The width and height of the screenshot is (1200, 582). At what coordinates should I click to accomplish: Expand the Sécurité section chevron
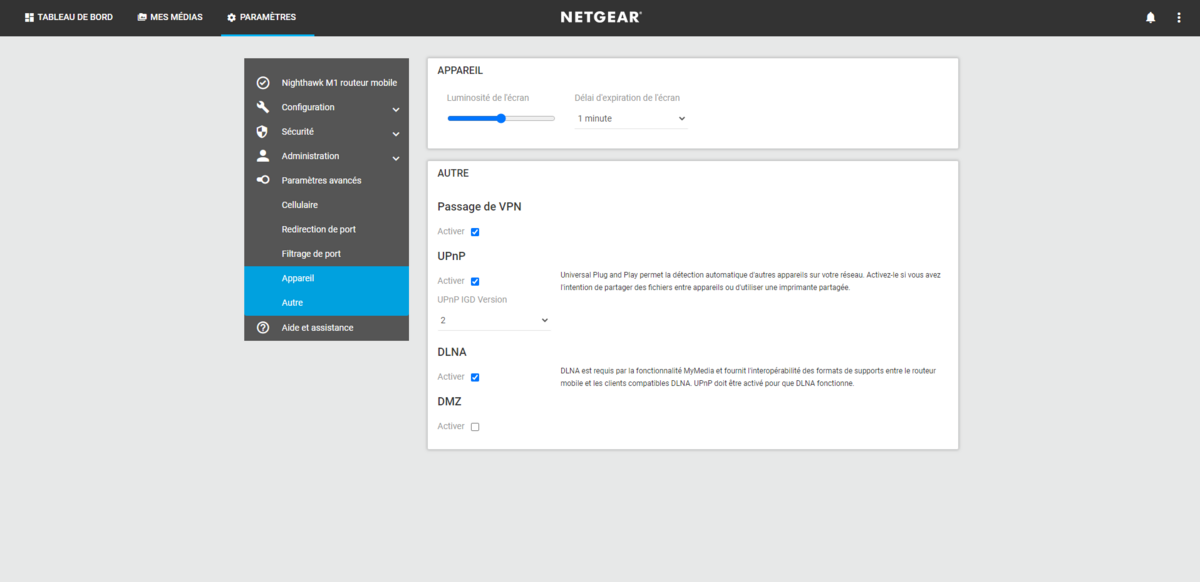[x=396, y=133]
